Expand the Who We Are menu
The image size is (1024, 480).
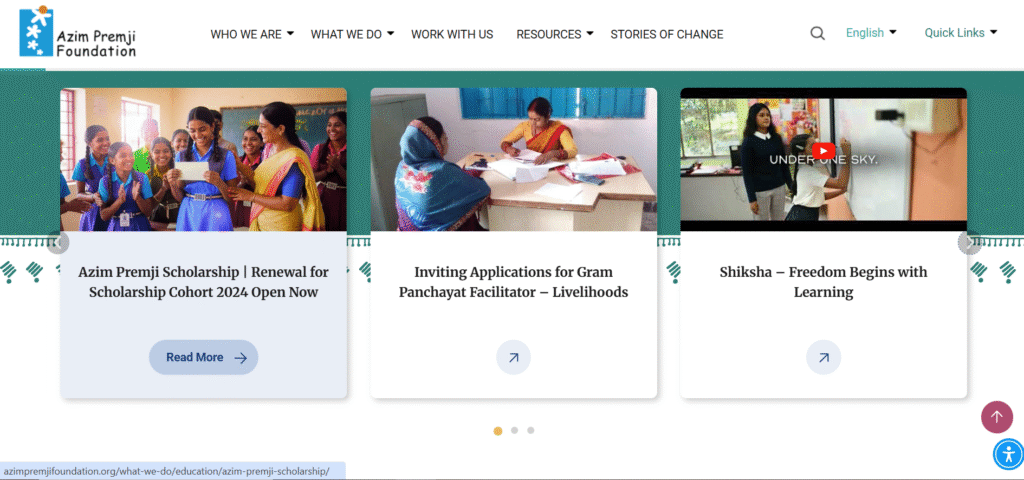click(252, 34)
